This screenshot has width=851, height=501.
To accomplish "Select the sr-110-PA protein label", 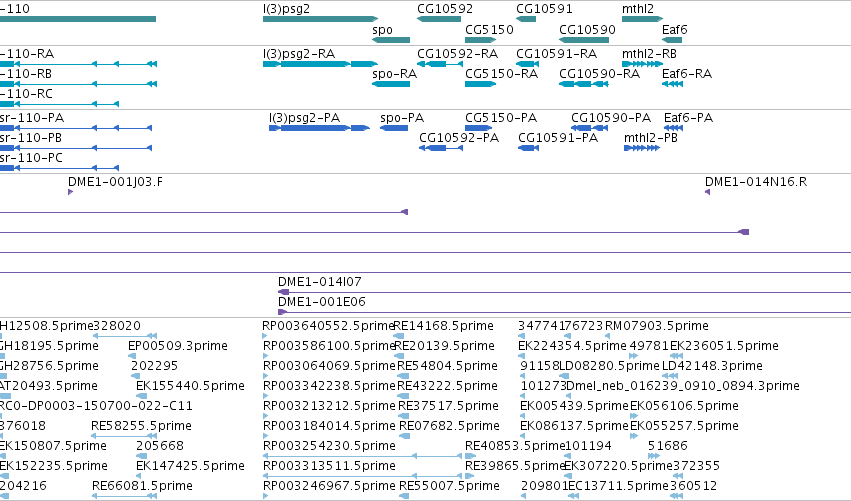I will 32,118.
